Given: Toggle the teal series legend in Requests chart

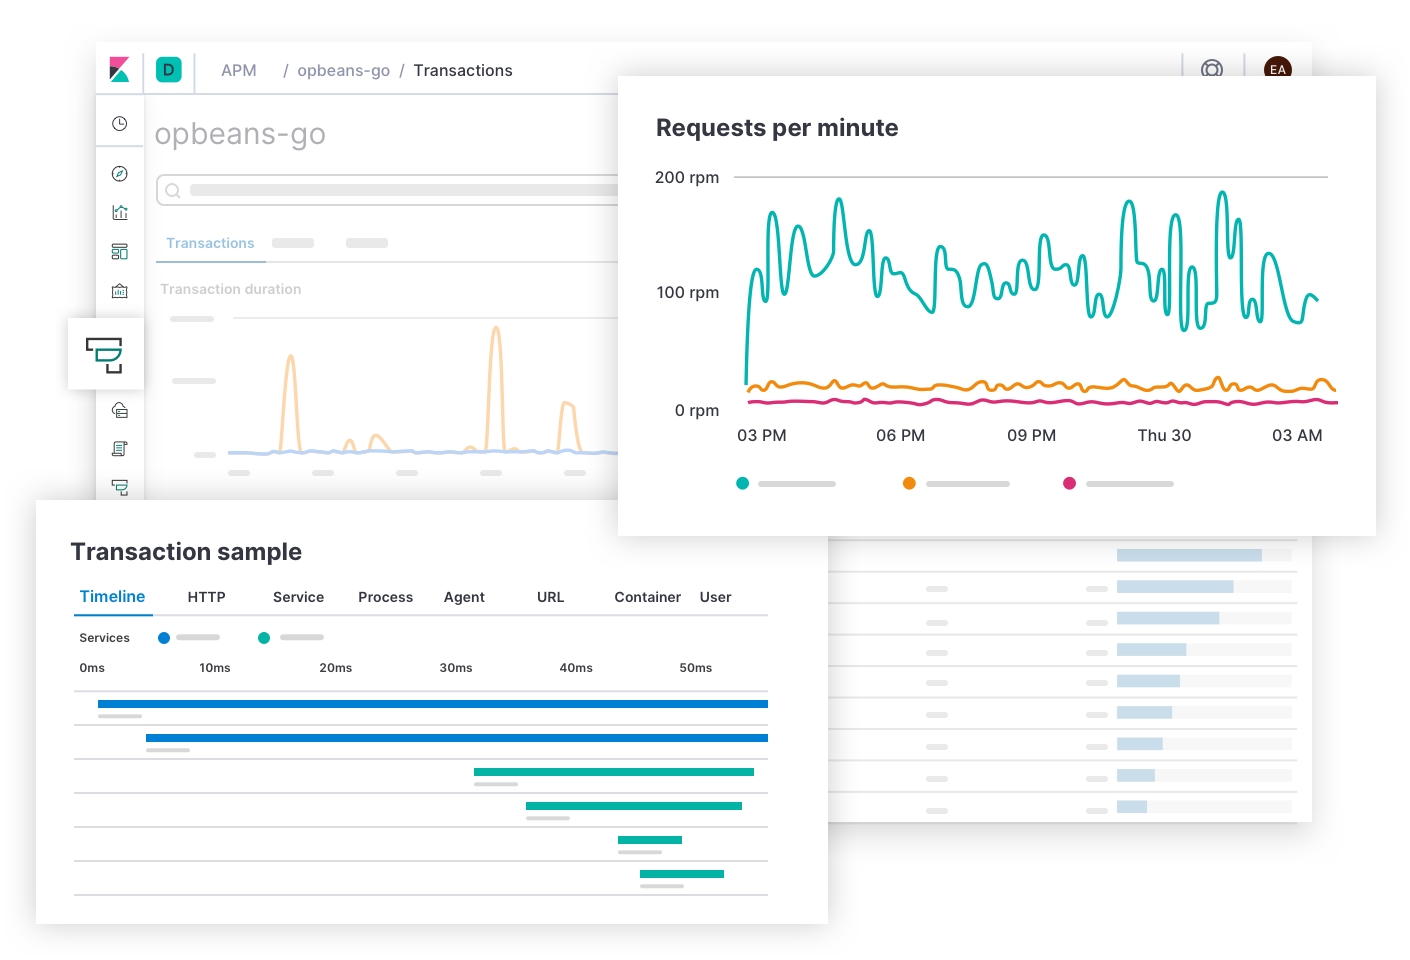Looking at the screenshot, I should pos(743,483).
